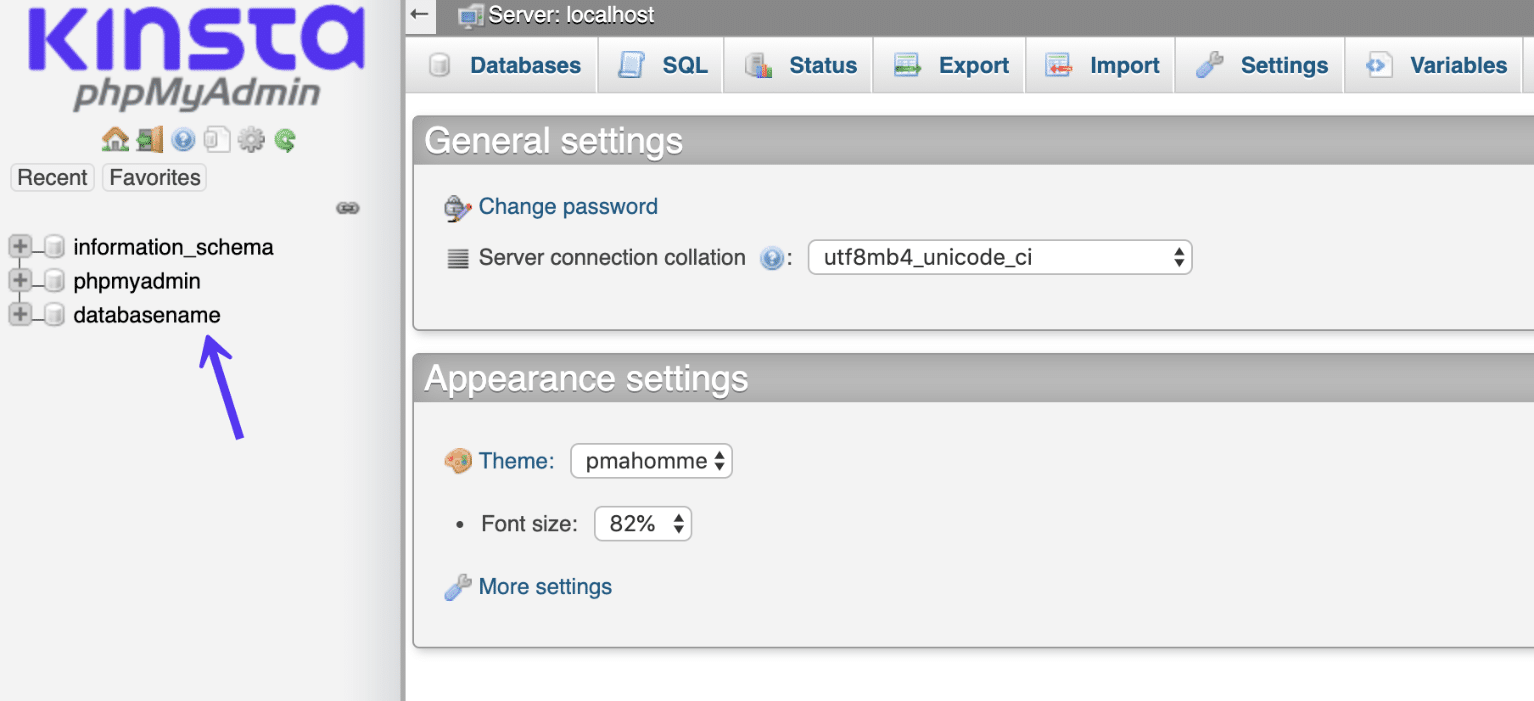Open phpMyAdmin documentation via question mark icon
The image size is (1534, 701).
183,139
